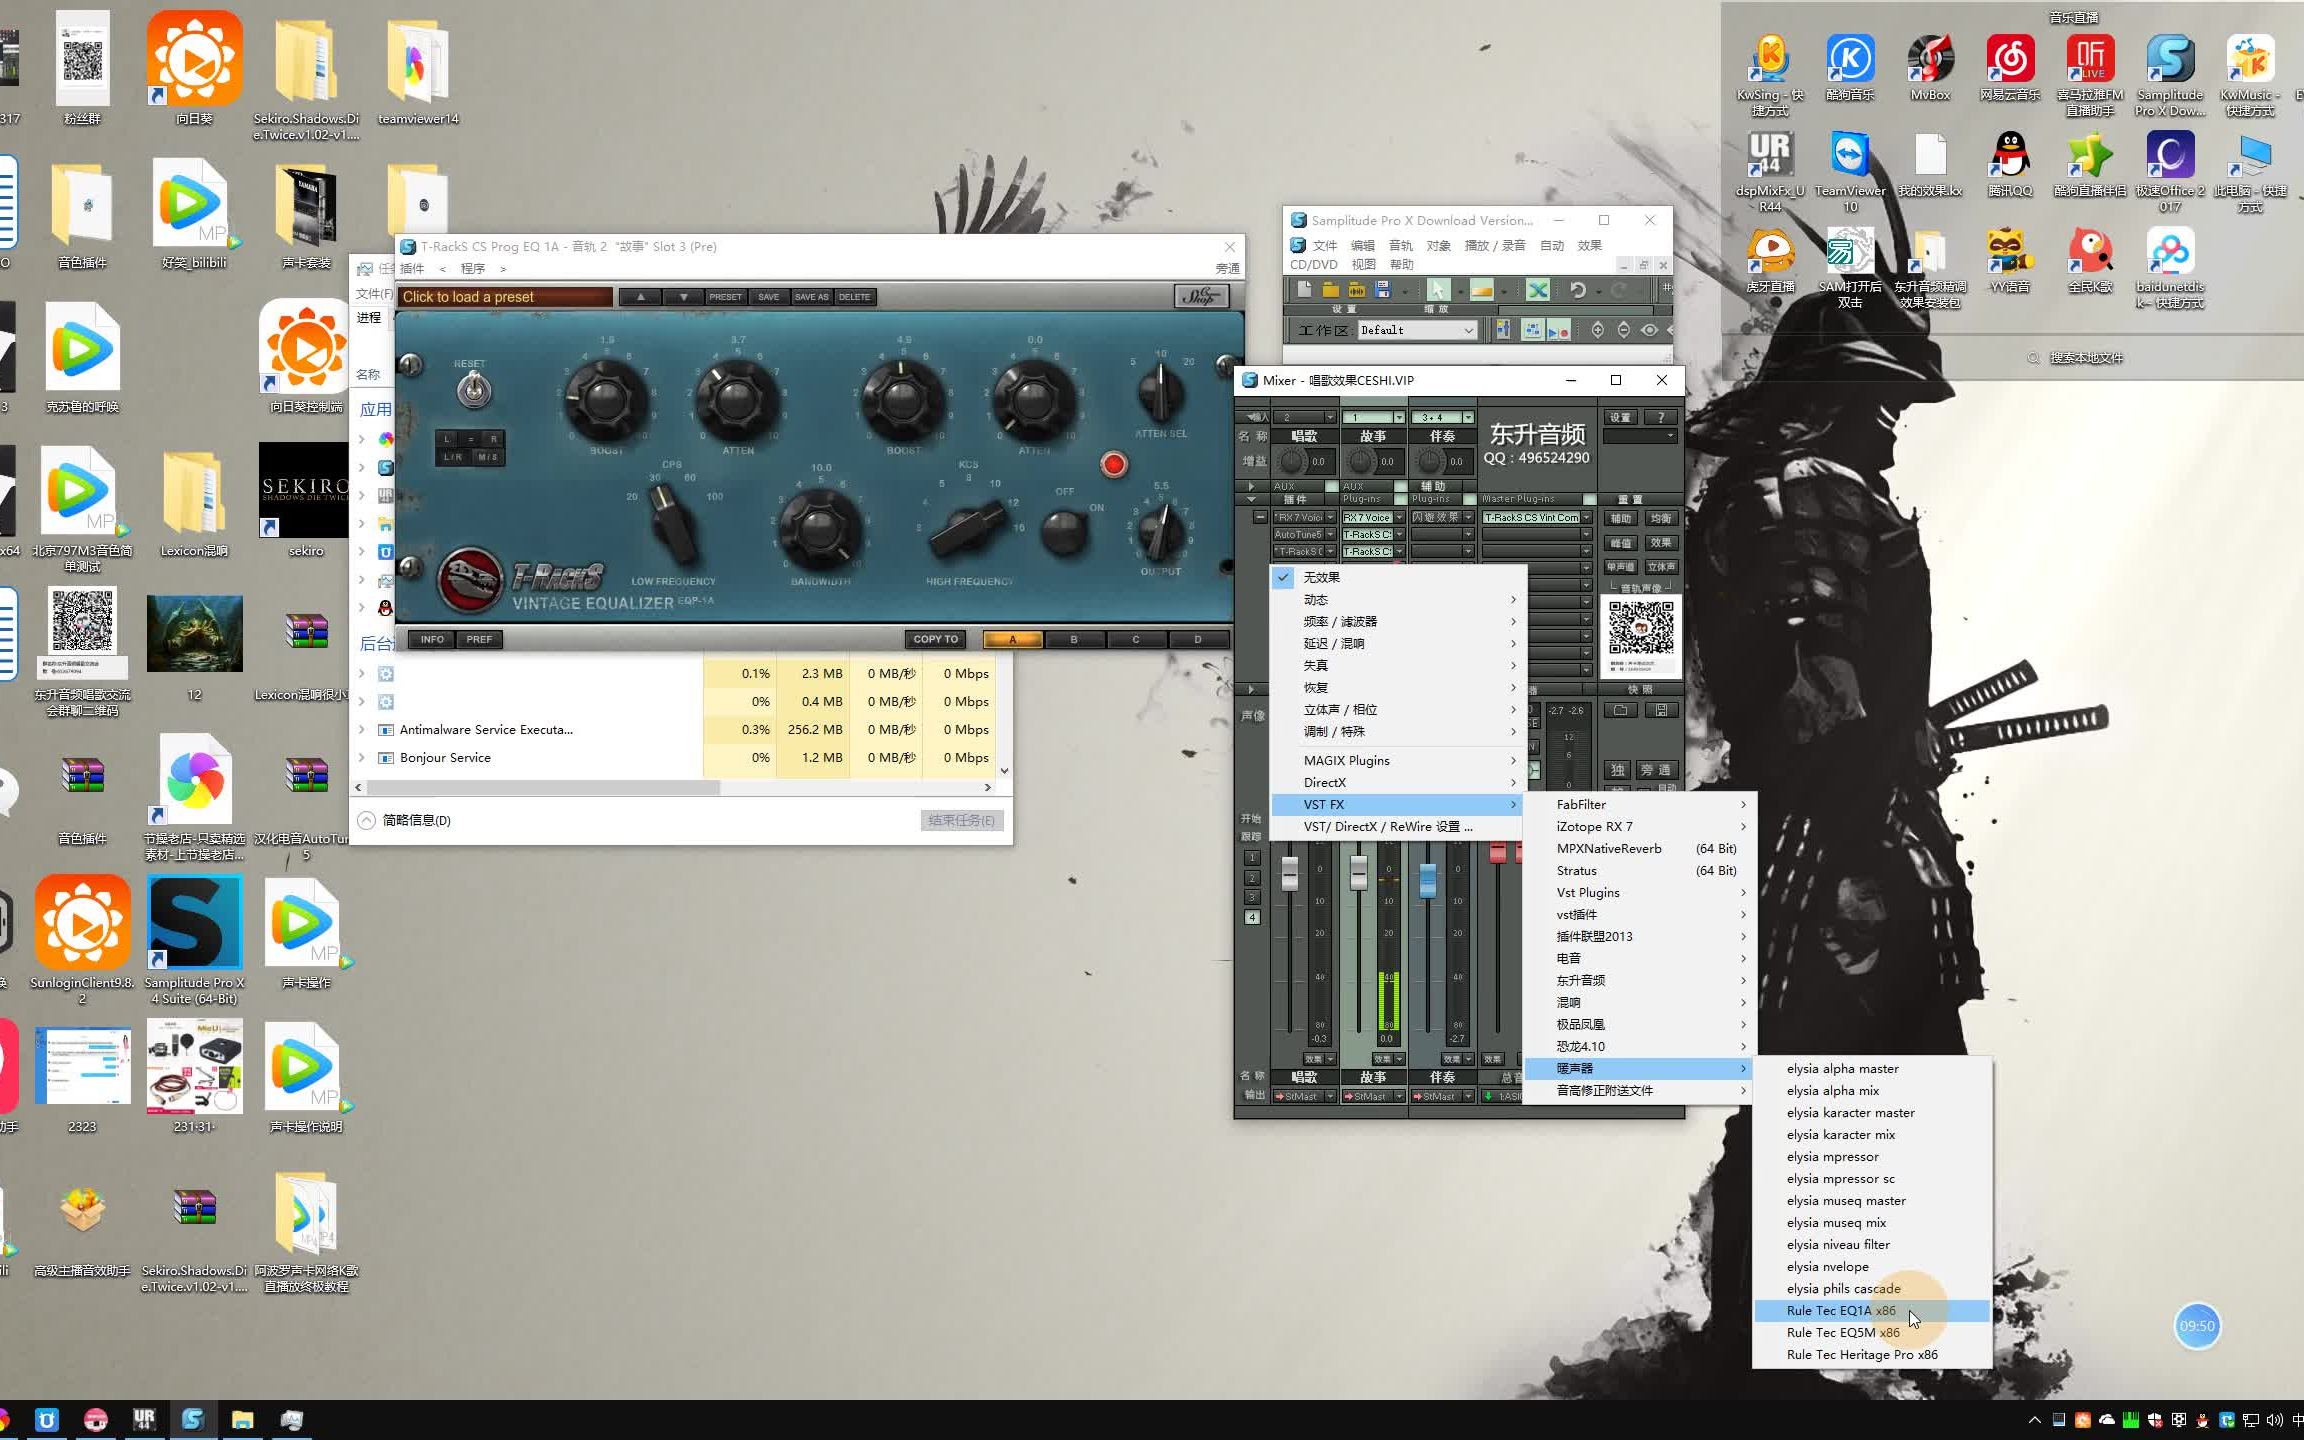Expand Antimalware Service Executable row in Task Manager
Viewport: 2304px width, 1440px height.
[x=362, y=730]
